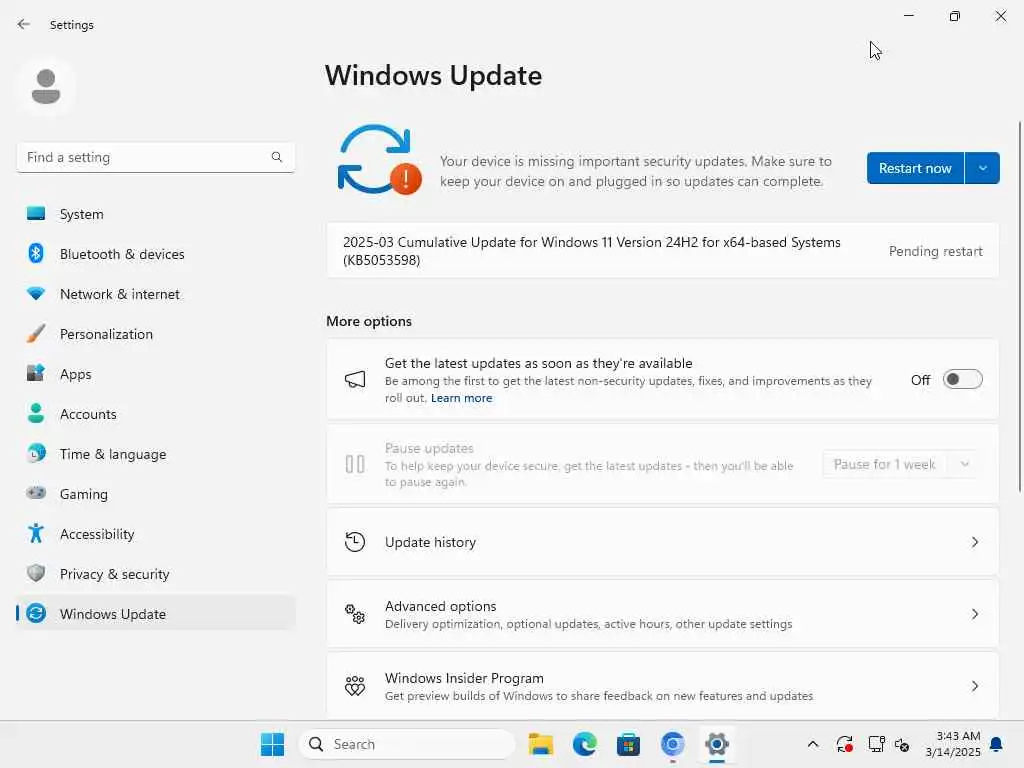Click the Windows Update tray icon with red dot
1024x768 pixels.
pos(844,744)
